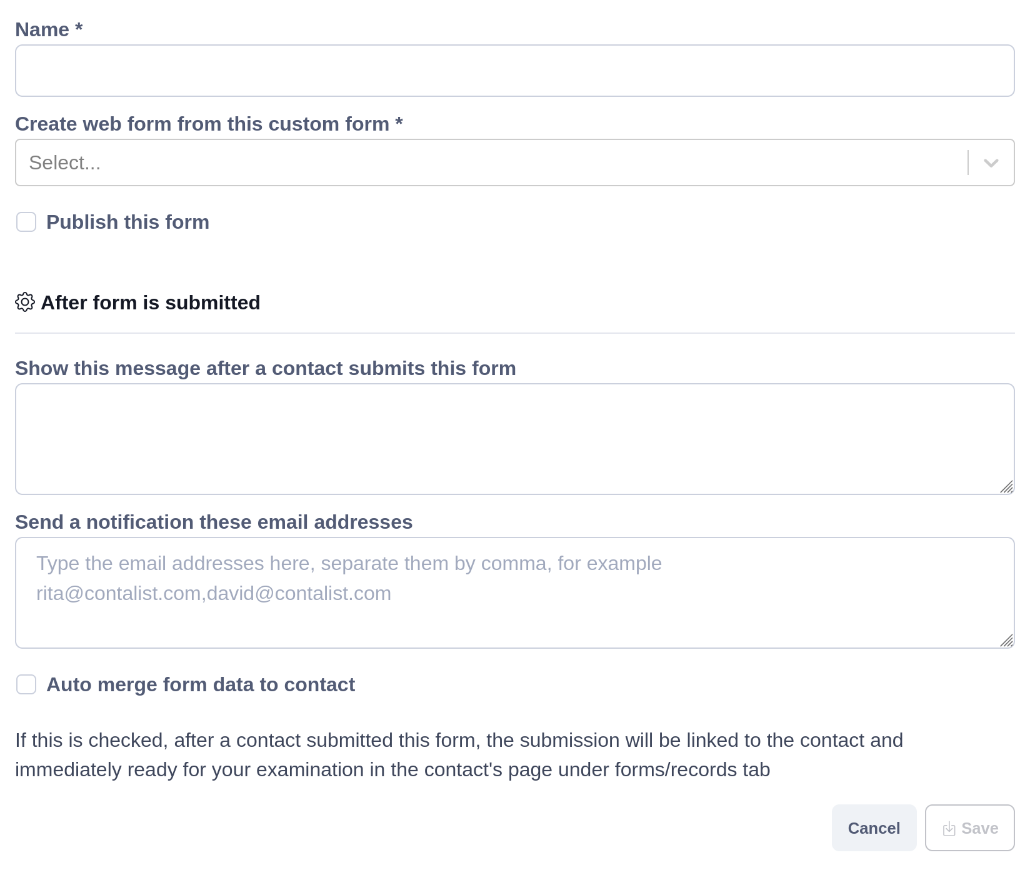
Task: Click the 'Send a notification these email addresses' label
Action: tap(213, 522)
